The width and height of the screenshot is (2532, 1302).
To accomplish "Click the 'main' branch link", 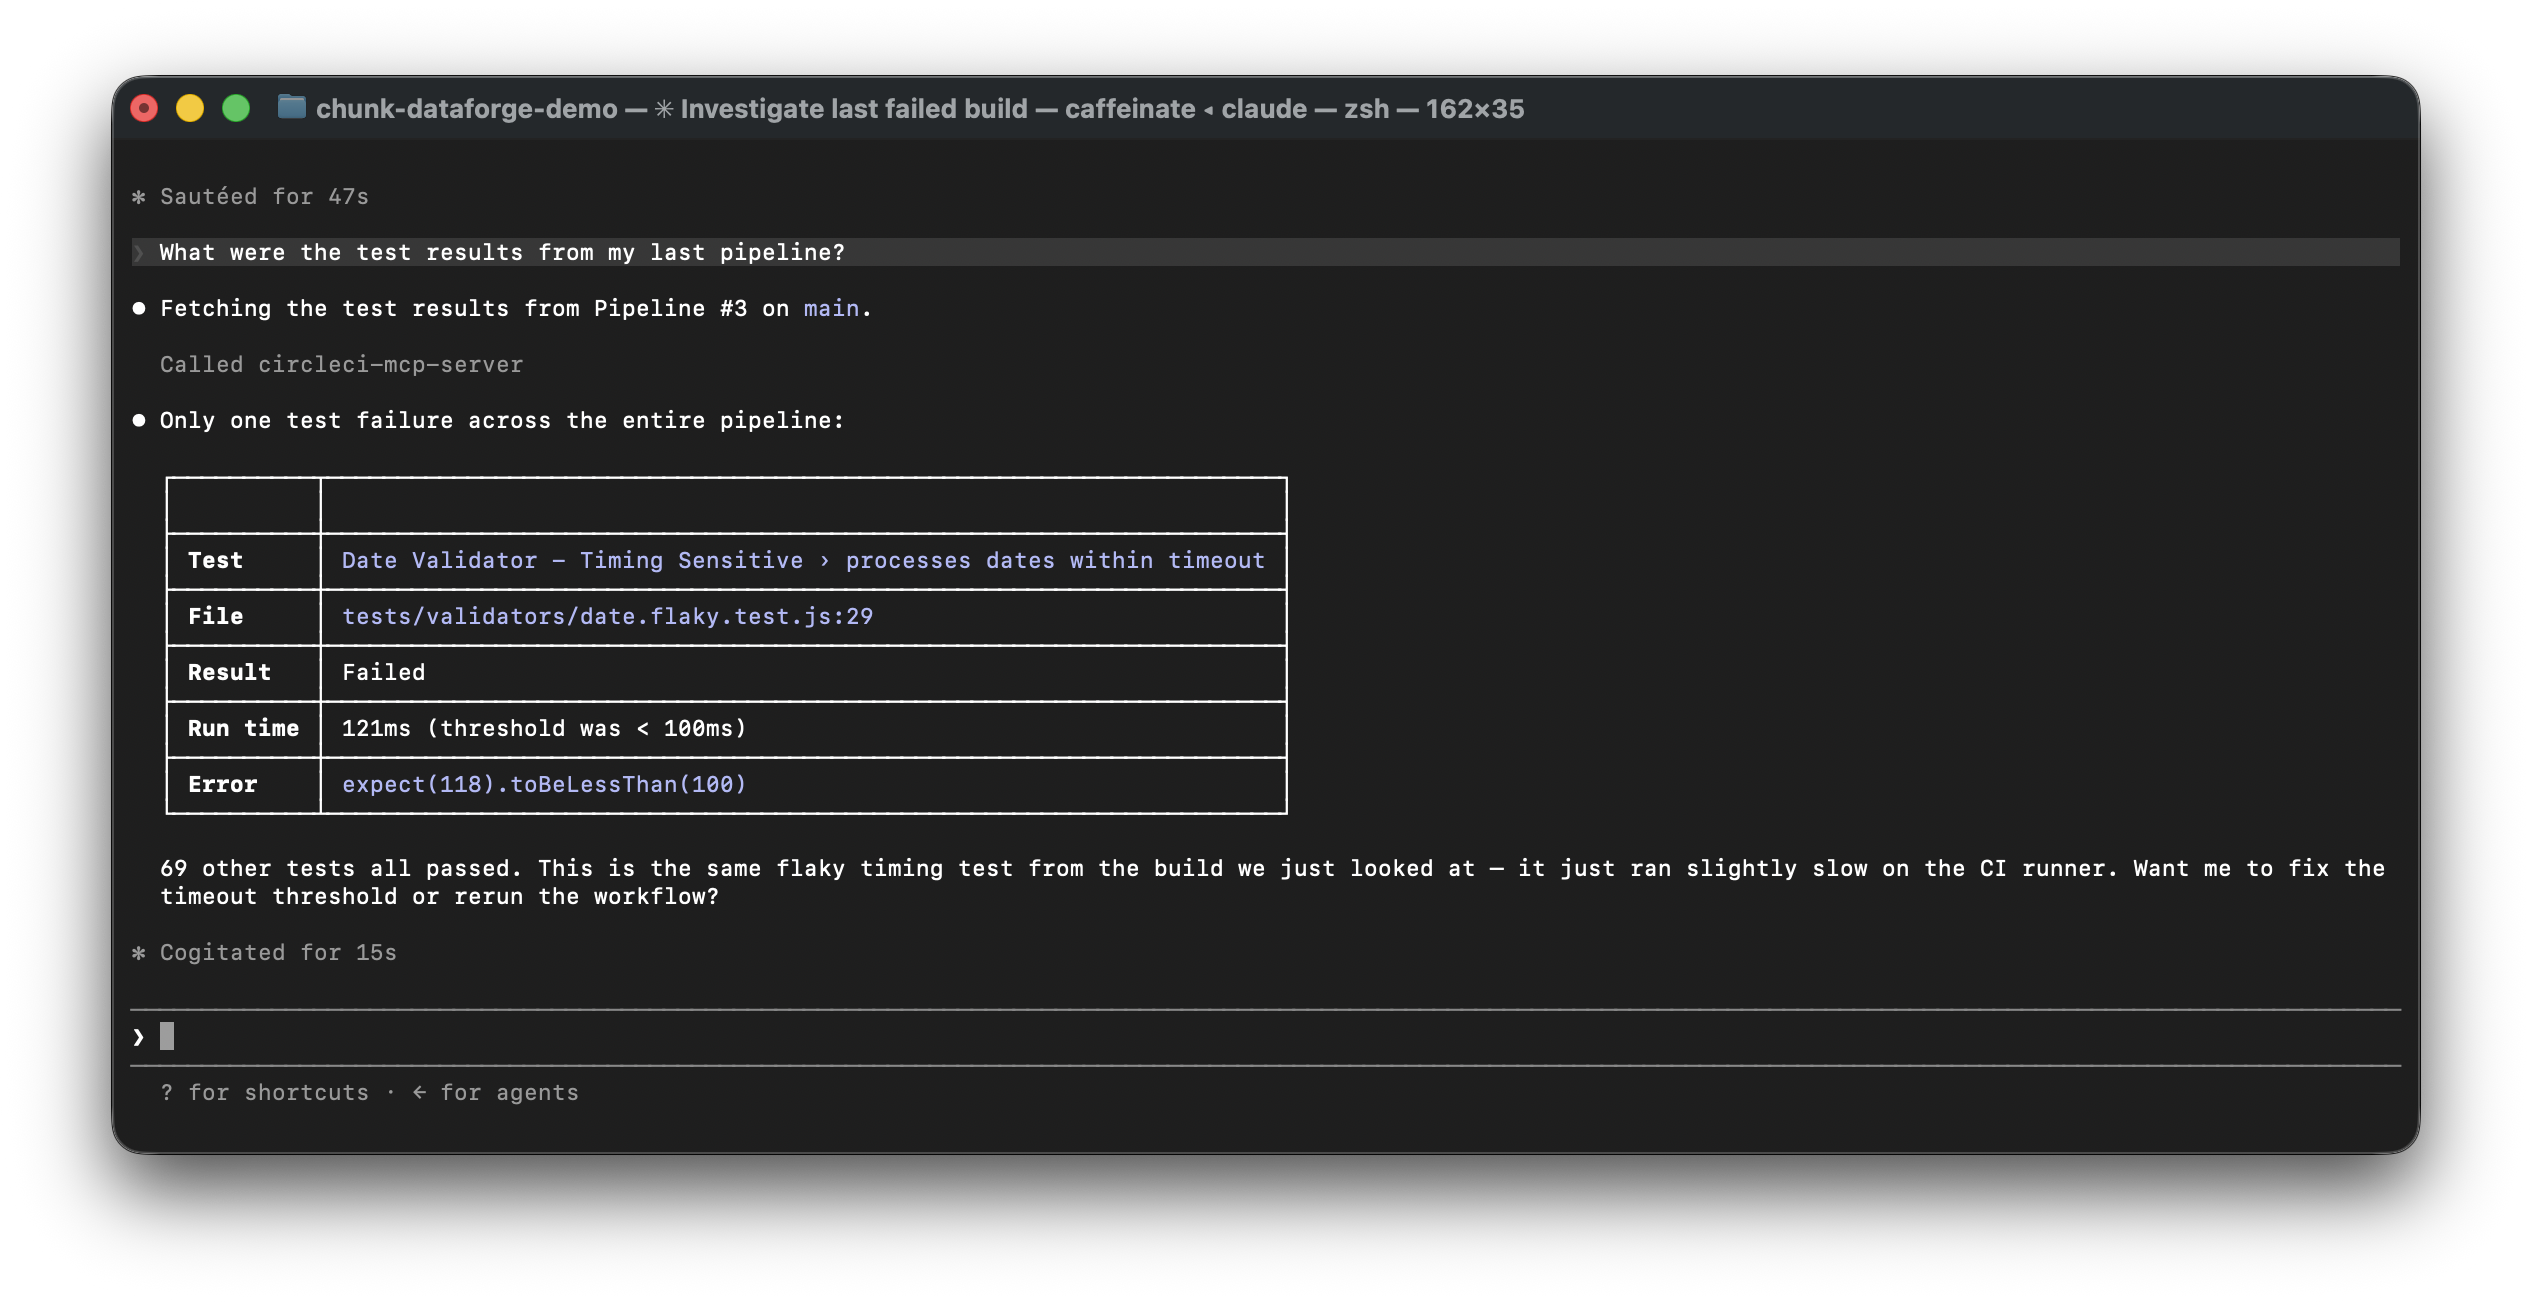I will [x=831, y=309].
